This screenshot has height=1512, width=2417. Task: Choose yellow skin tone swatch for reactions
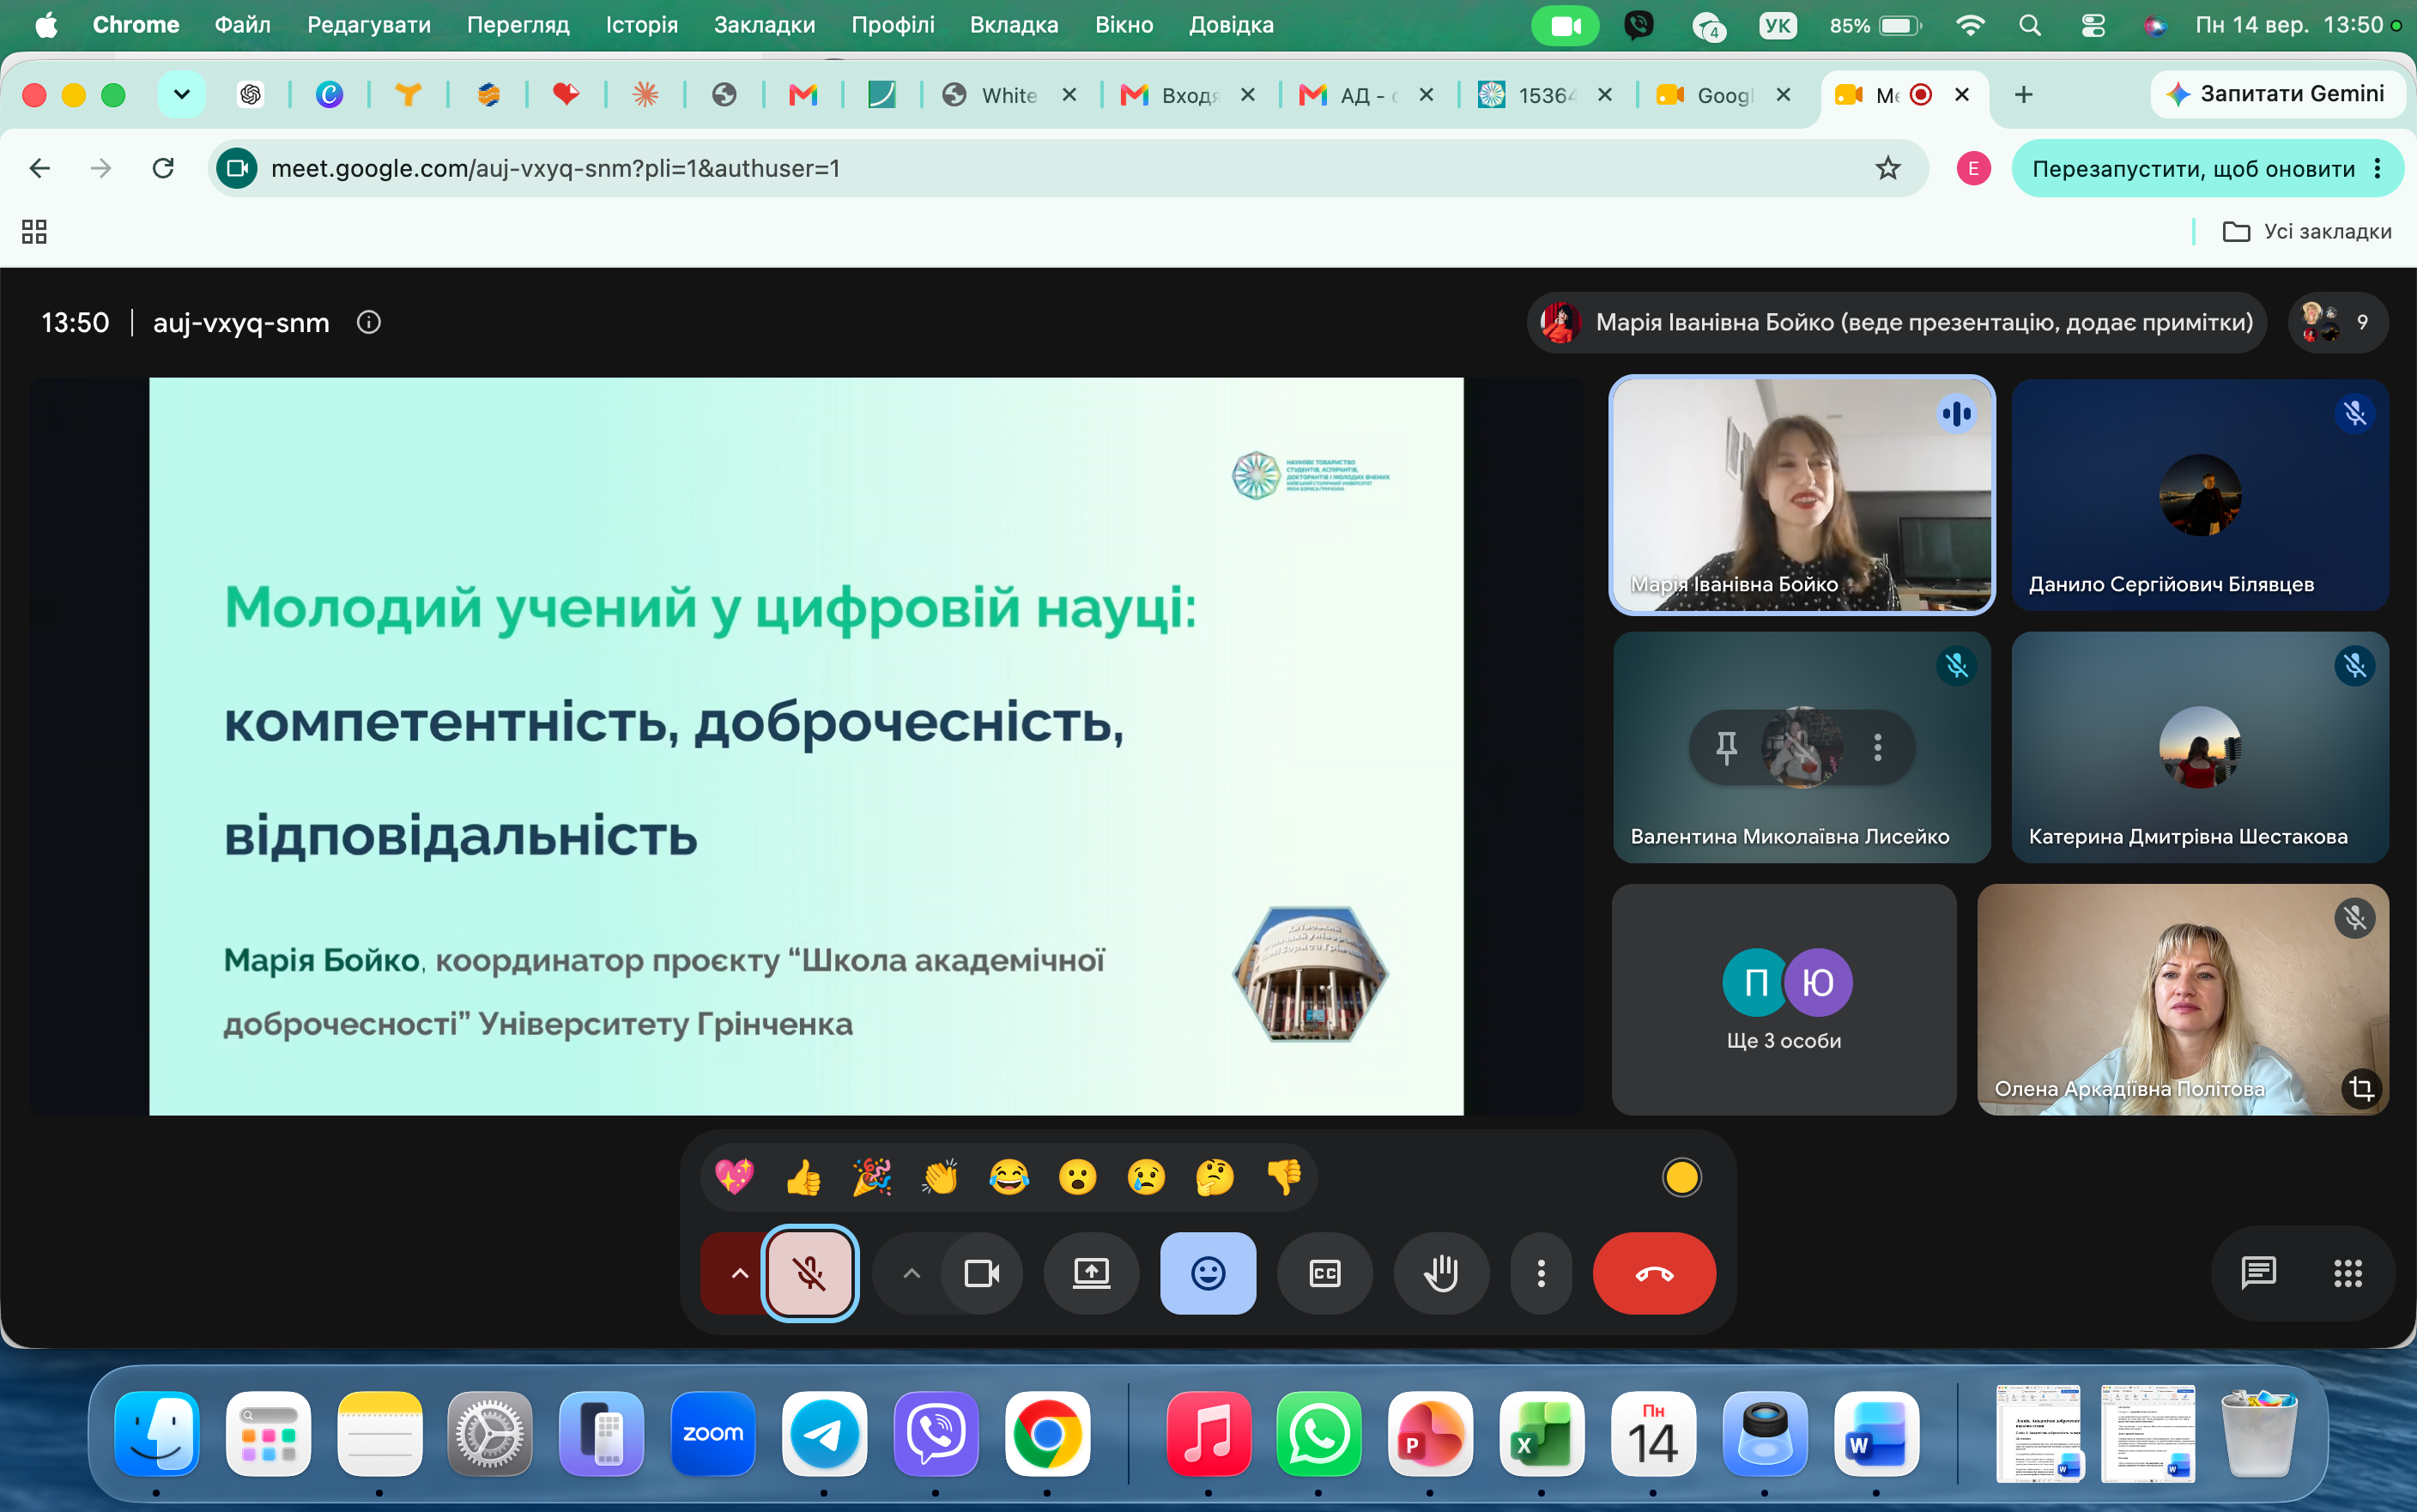click(1681, 1177)
